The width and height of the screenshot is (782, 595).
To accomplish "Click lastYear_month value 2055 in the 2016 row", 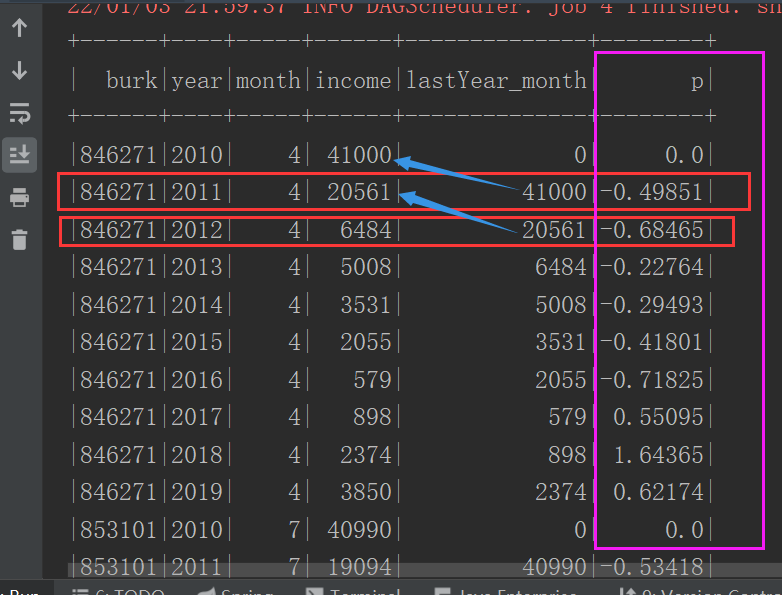I will [561, 381].
